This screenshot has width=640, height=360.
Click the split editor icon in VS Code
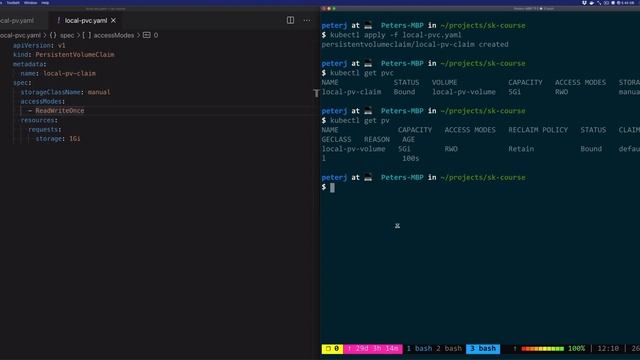point(290,20)
